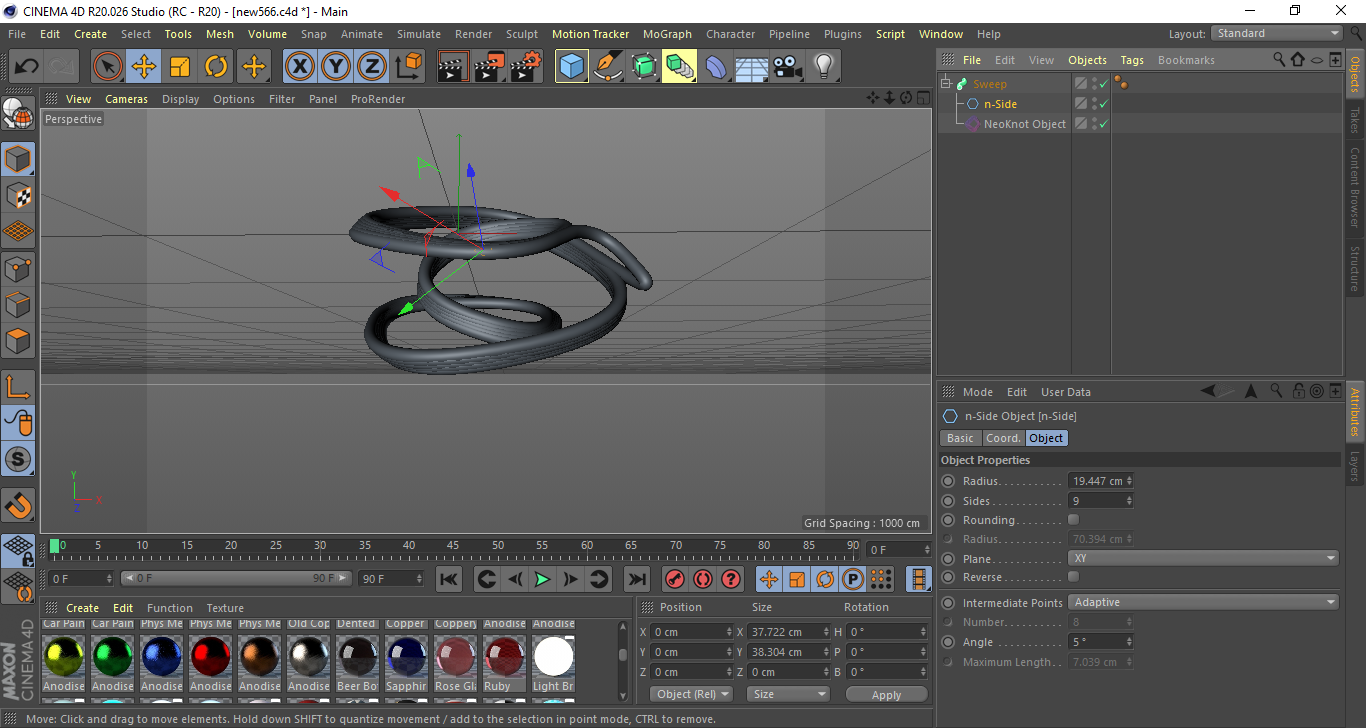
Task: Open viewport Cameras menu
Action: coord(127,99)
